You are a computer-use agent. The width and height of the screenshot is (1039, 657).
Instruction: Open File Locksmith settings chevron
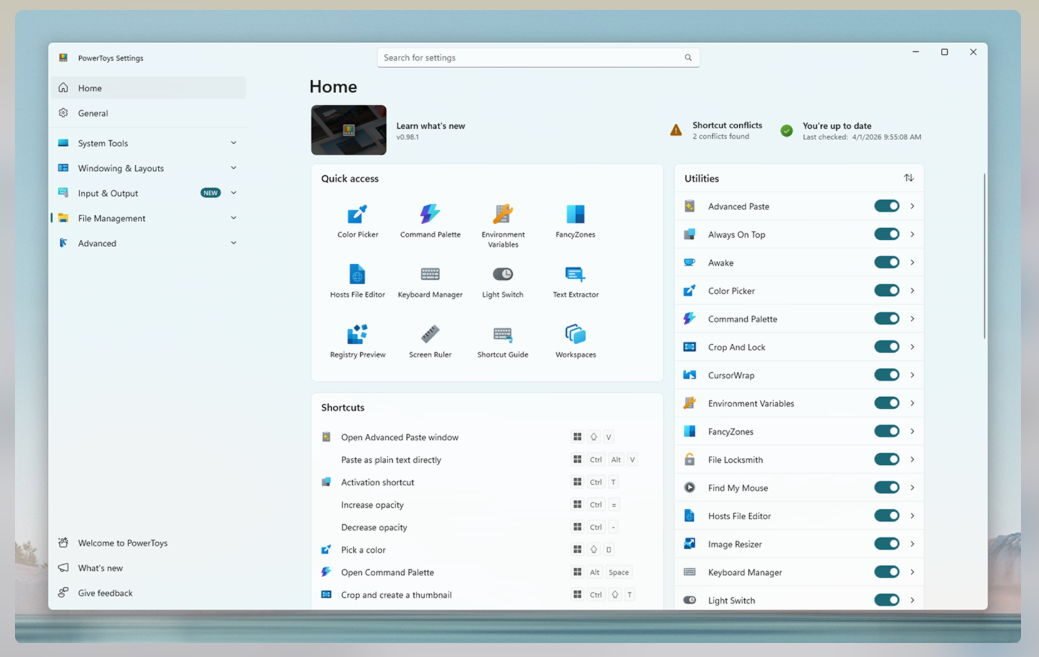click(x=912, y=459)
